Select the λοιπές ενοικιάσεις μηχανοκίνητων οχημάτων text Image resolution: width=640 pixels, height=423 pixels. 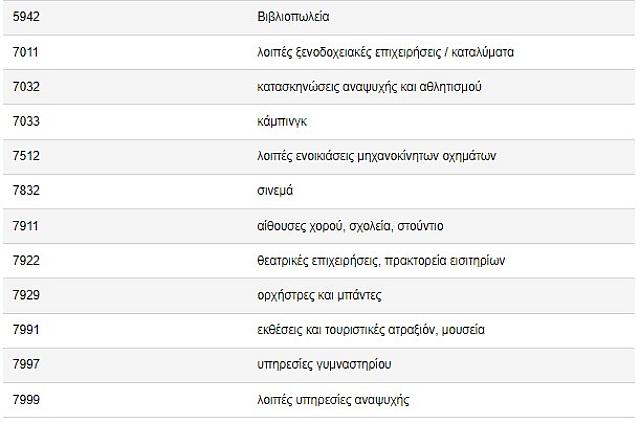(377, 156)
